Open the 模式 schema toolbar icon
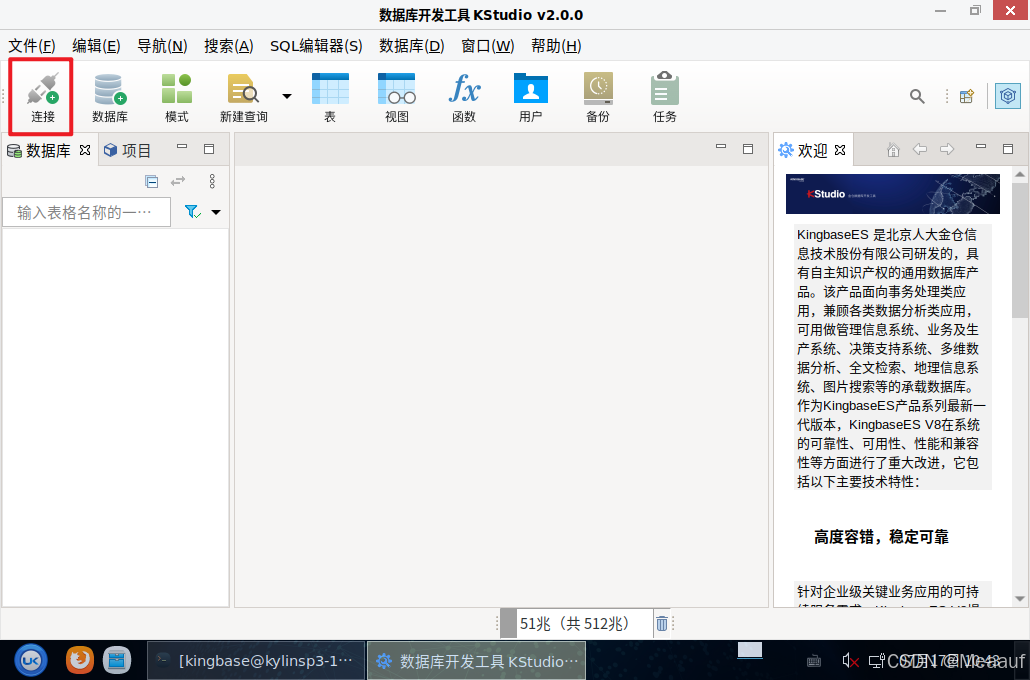The width and height of the screenshot is (1030, 680). click(177, 97)
